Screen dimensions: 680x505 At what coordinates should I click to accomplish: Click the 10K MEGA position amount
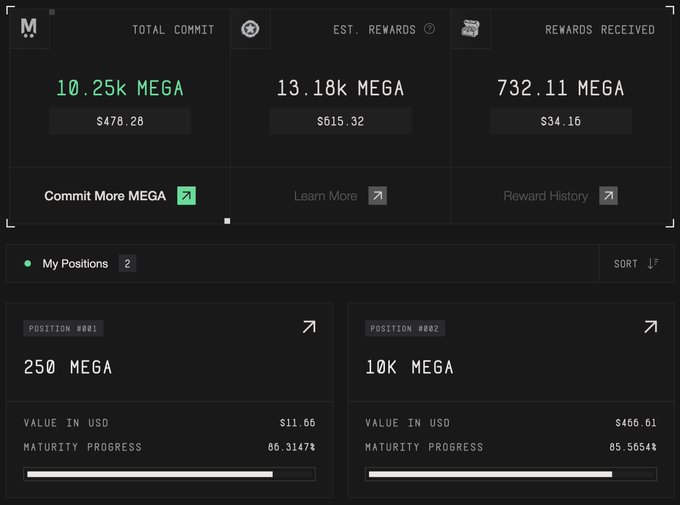[x=409, y=367]
